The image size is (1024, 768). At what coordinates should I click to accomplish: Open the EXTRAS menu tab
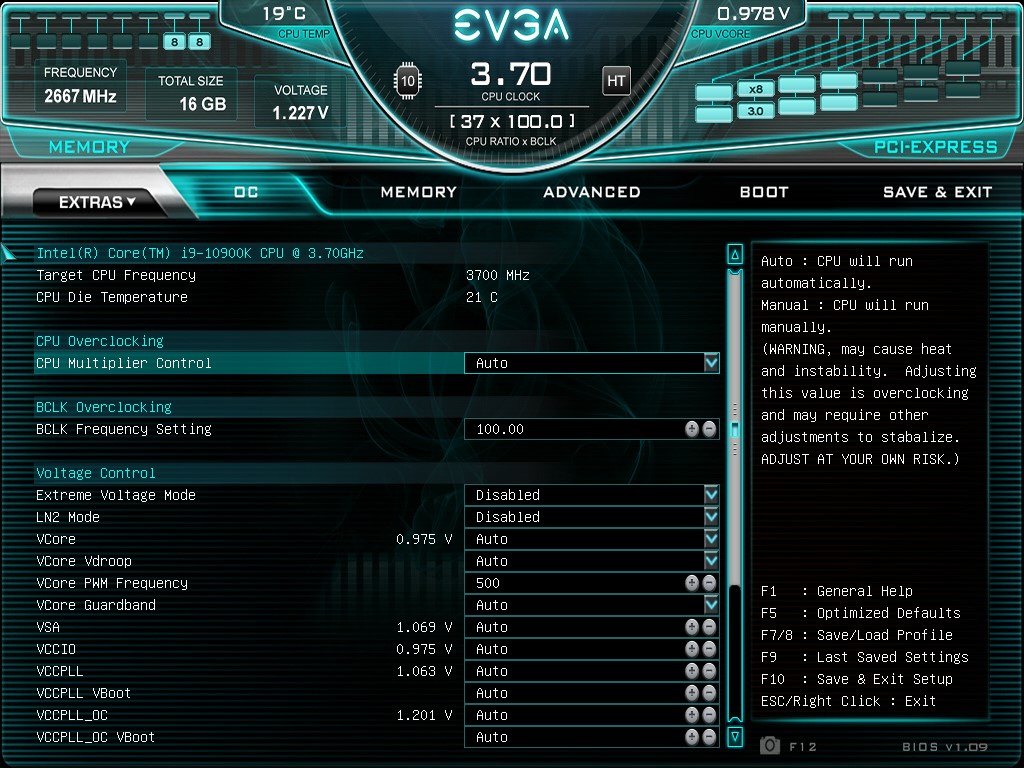pos(97,202)
